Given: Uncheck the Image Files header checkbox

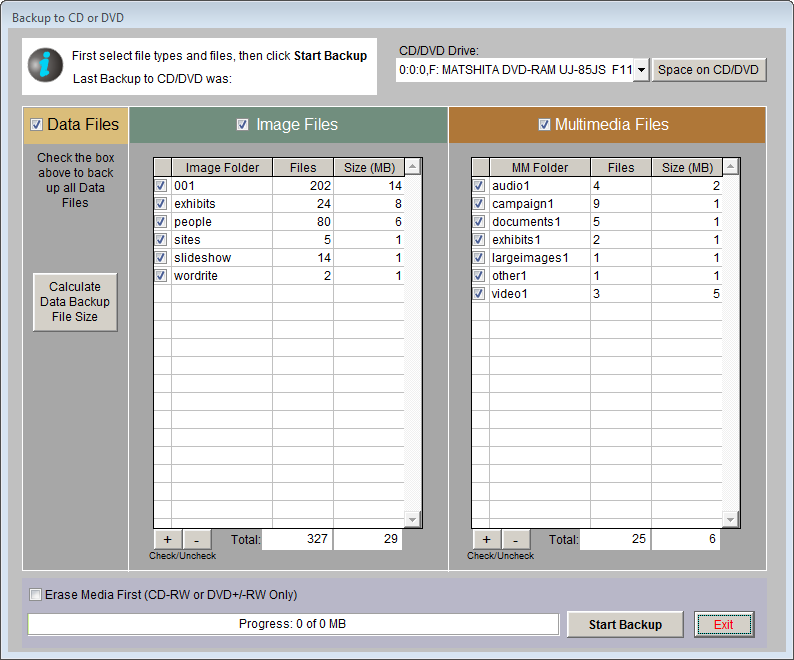Looking at the screenshot, I should tap(242, 125).
